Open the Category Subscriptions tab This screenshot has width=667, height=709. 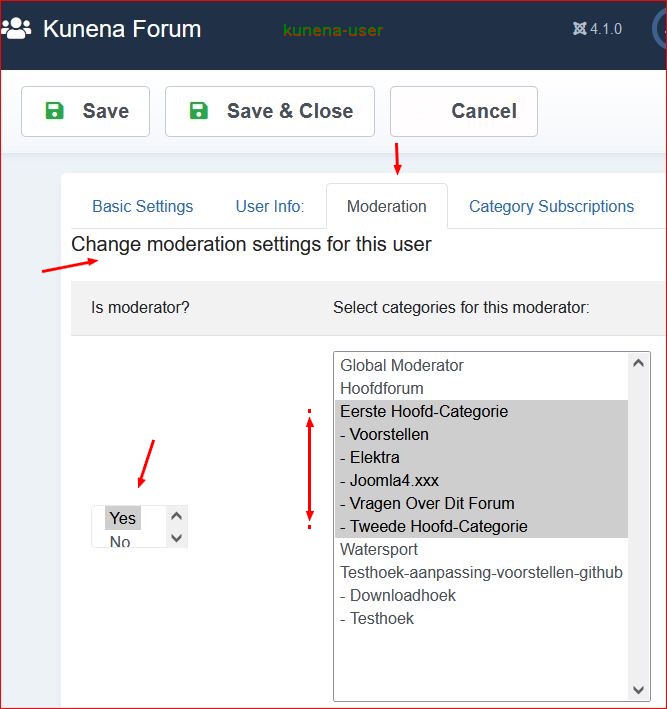pos(551,207)
